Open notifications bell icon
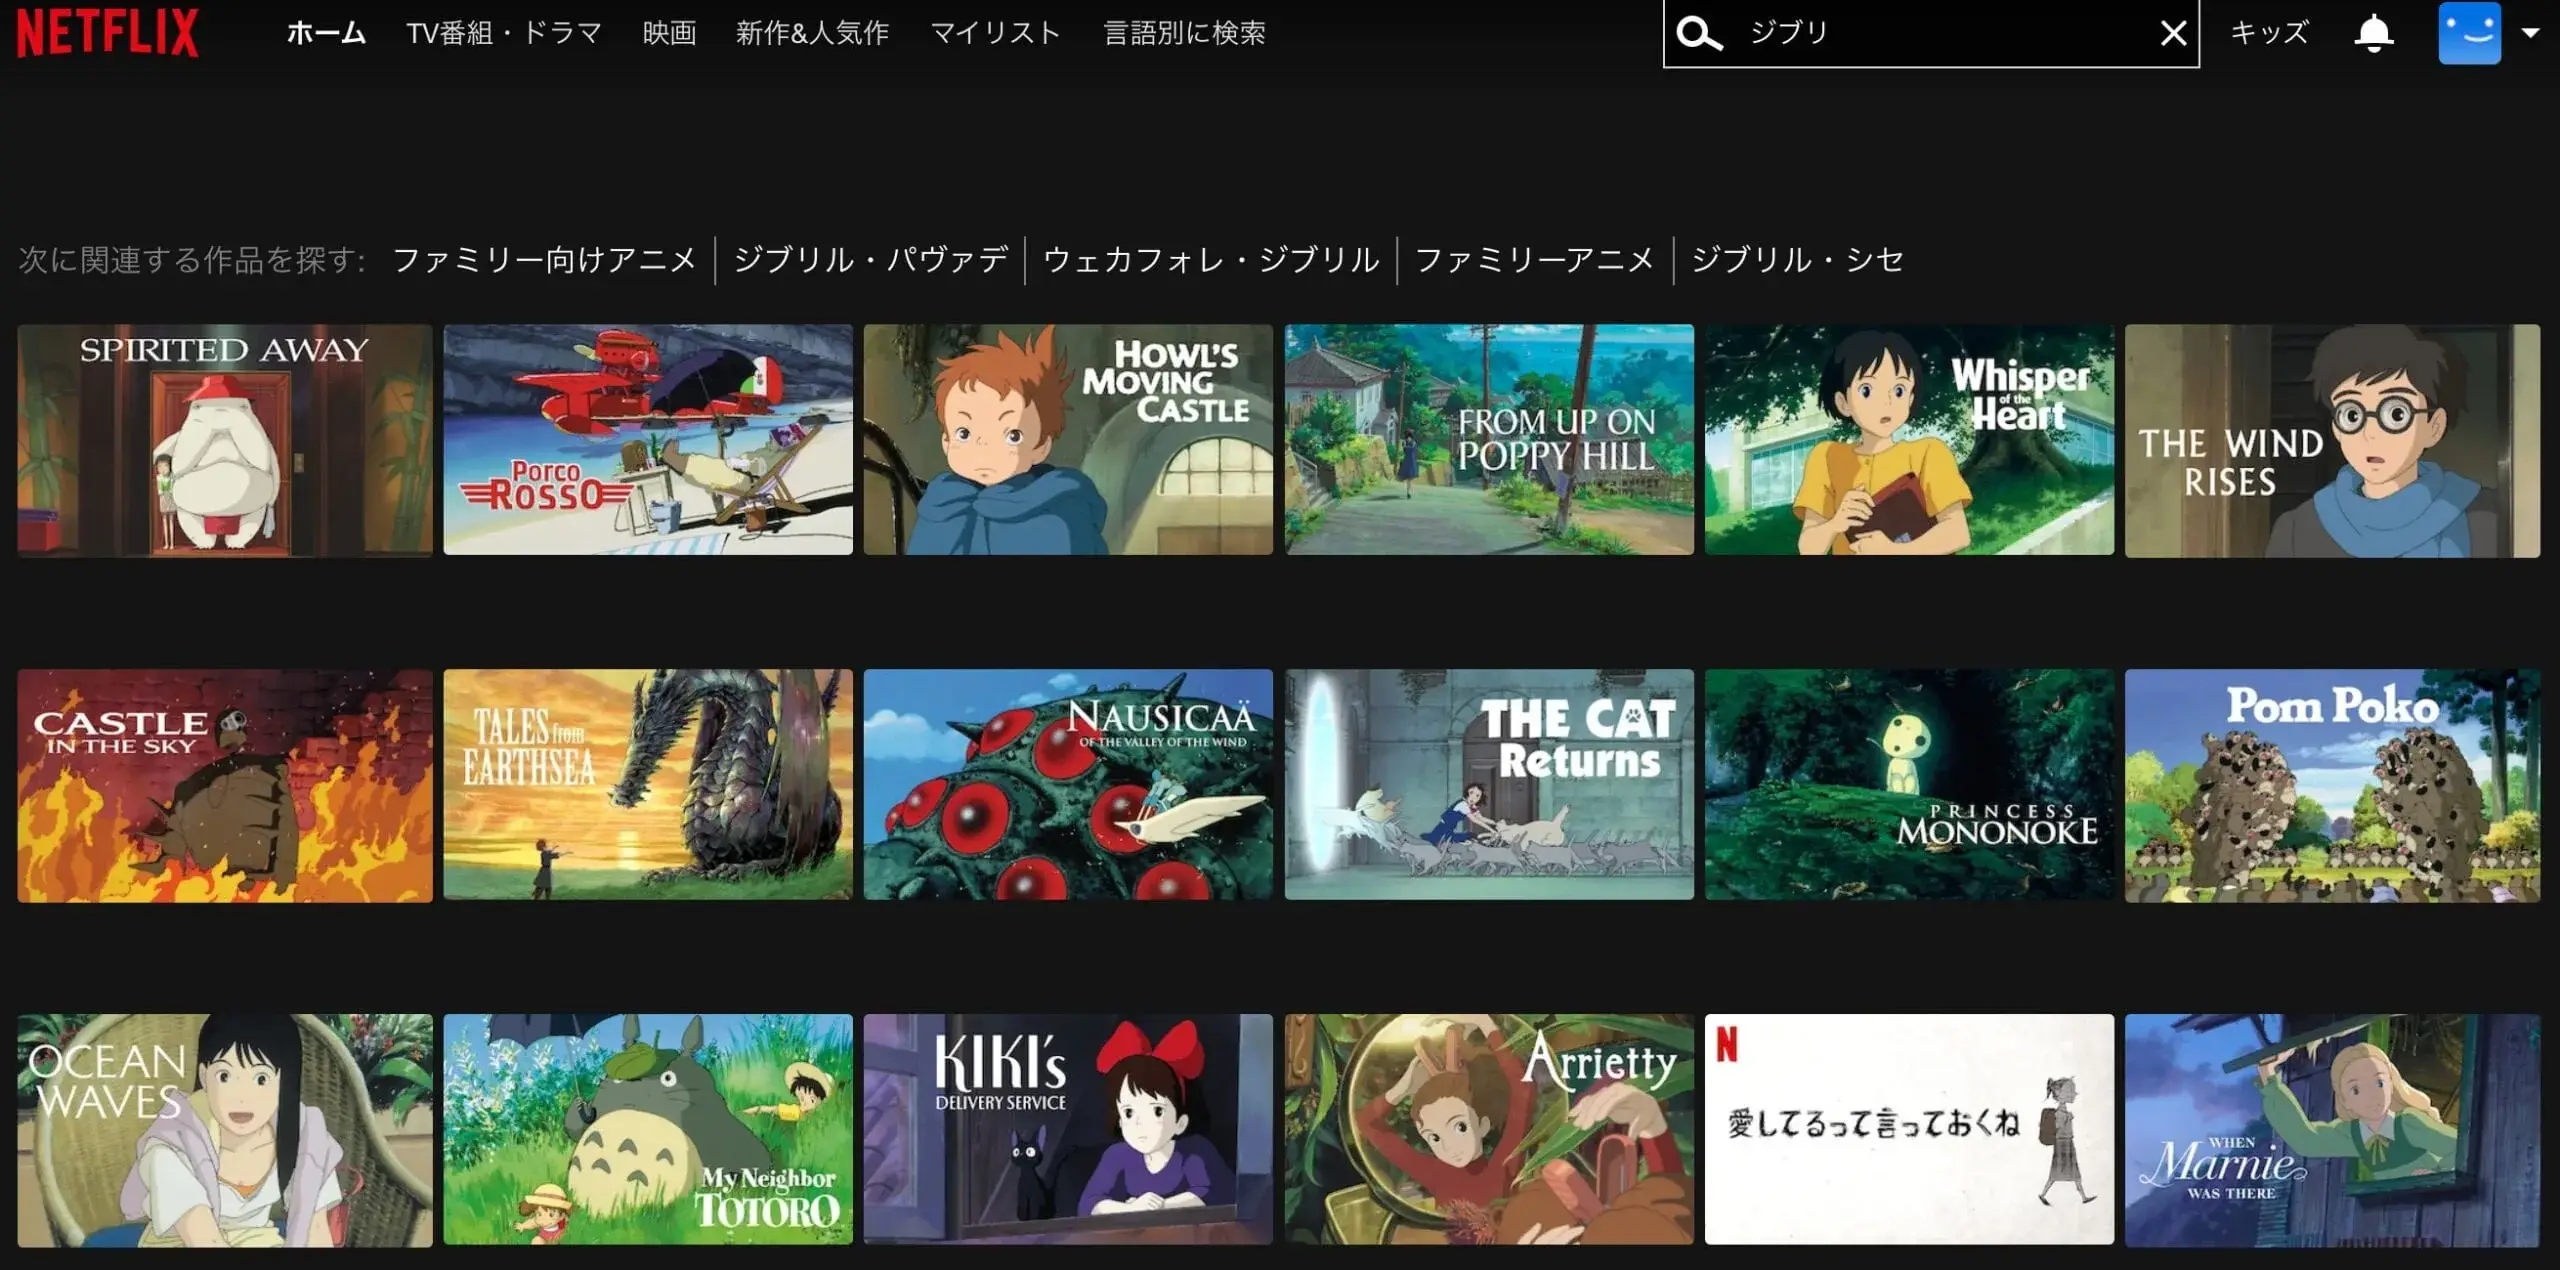 pyautogui.click(x=2374, y=33)
